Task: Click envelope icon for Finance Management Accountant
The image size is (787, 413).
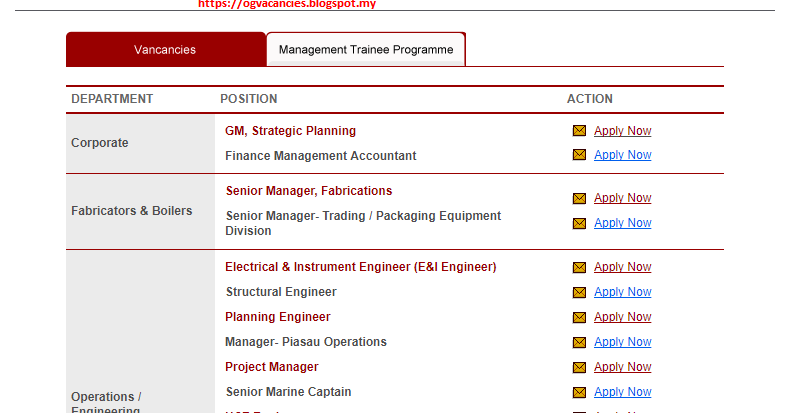Action: [579, 155]
